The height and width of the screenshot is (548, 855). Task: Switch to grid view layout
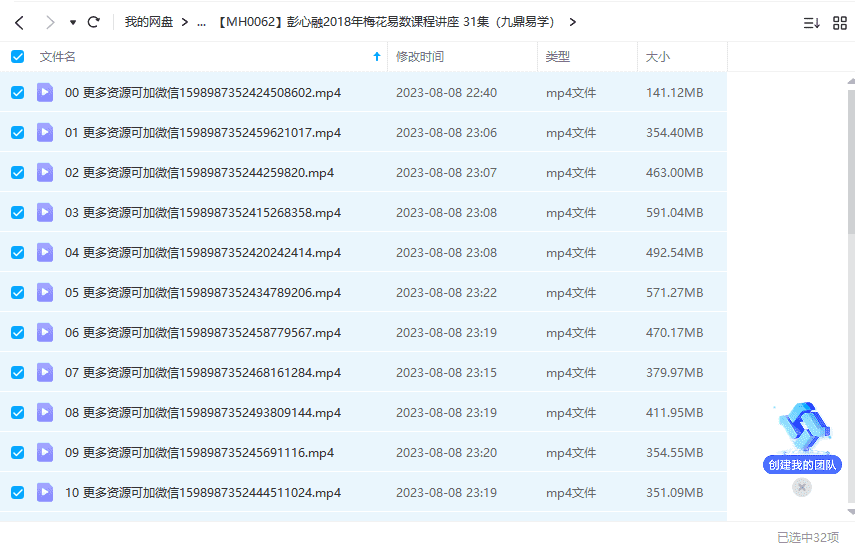[x=840, y=23]
